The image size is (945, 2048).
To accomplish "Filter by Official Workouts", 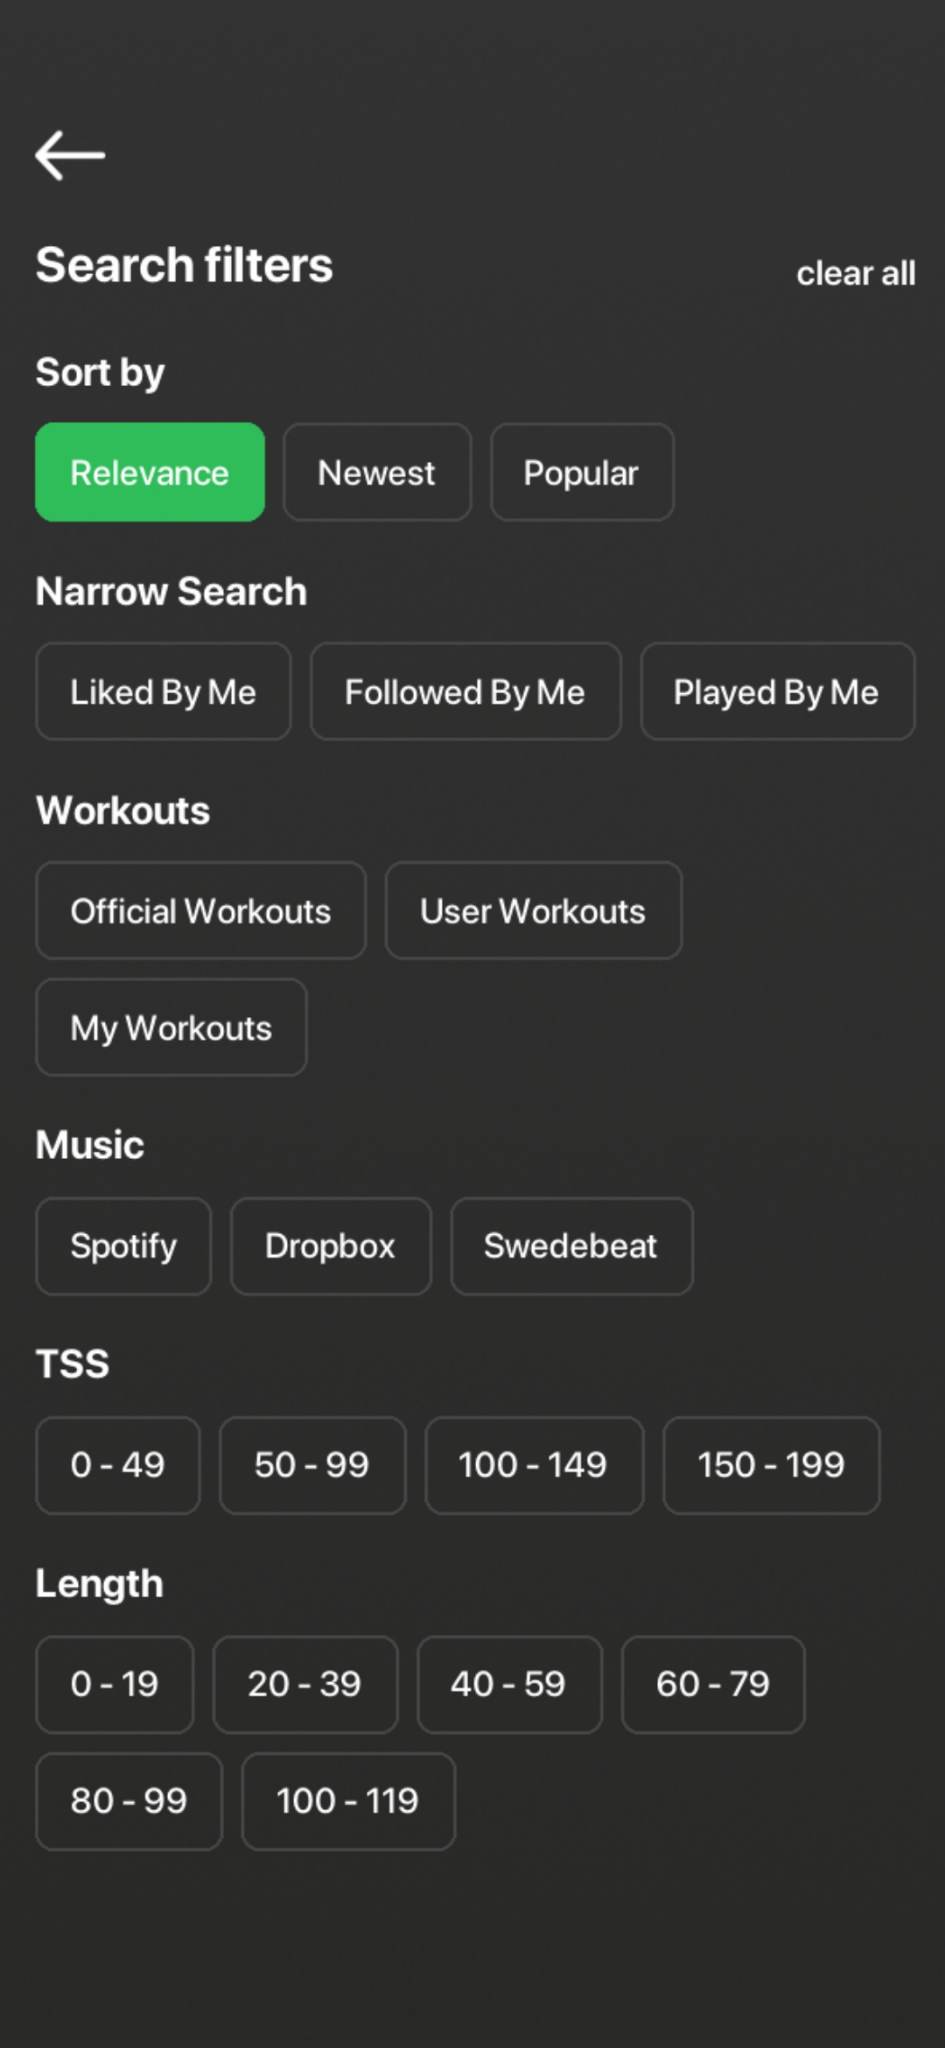I will tap(200, 910).
